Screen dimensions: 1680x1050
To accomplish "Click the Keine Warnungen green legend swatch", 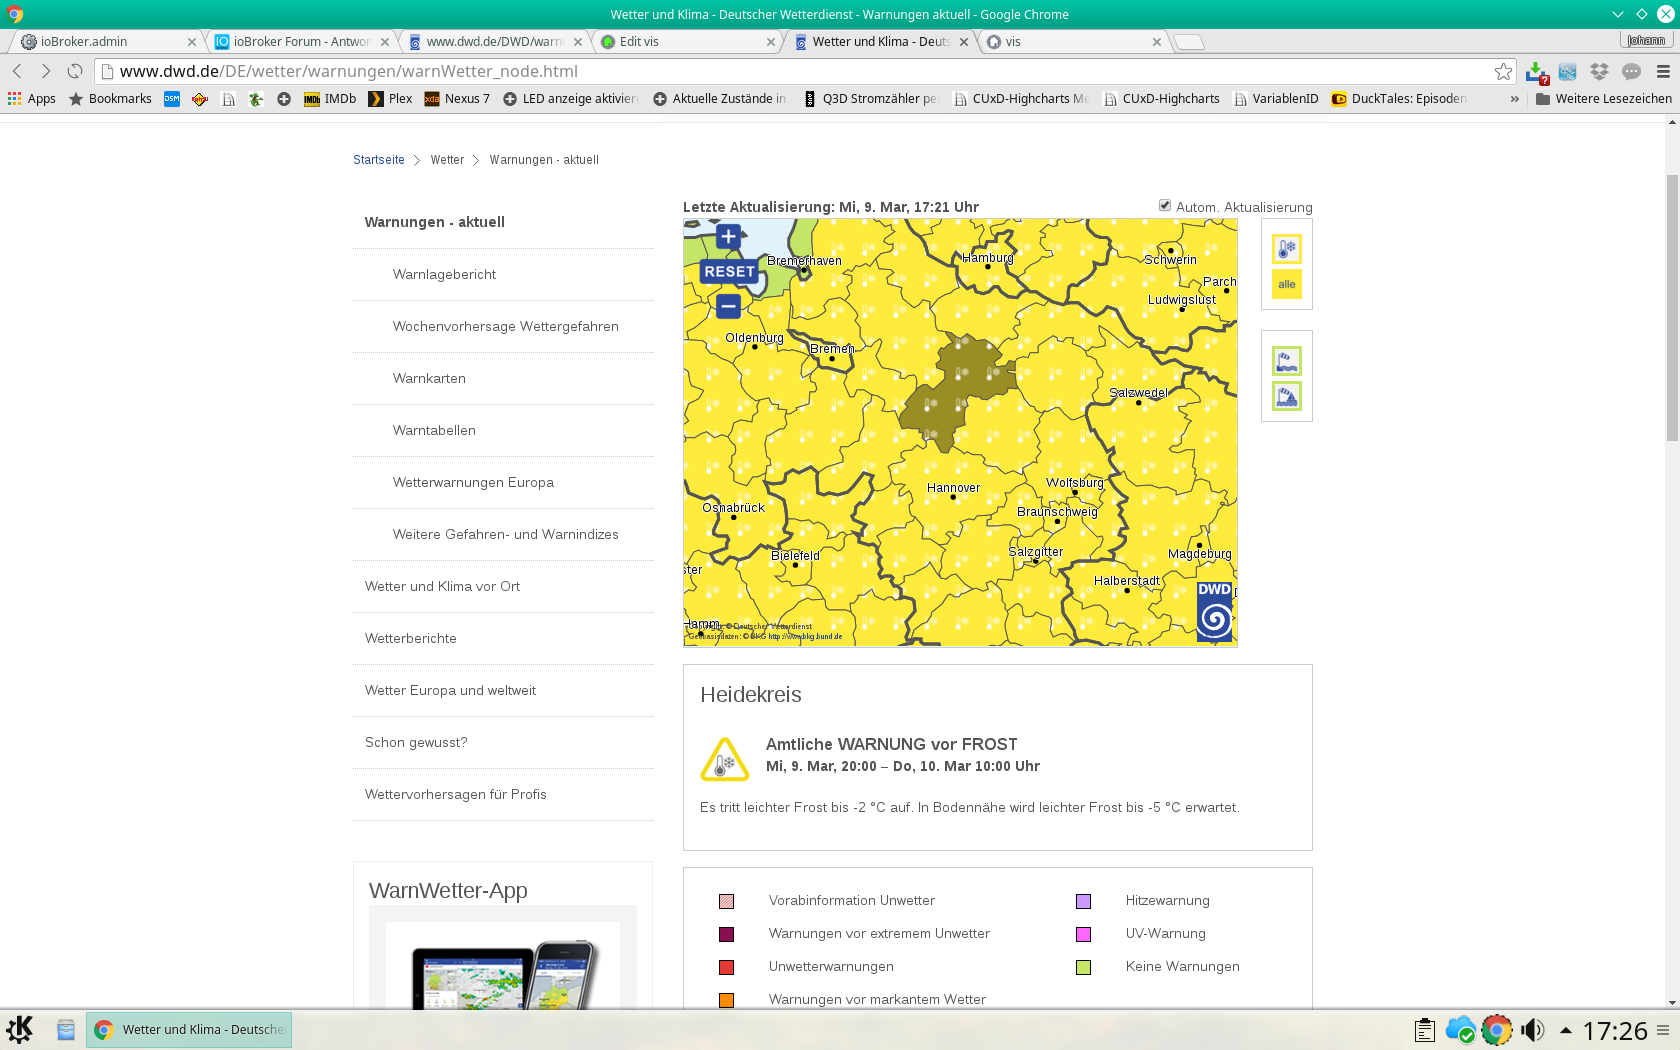I will [1083, 967].
